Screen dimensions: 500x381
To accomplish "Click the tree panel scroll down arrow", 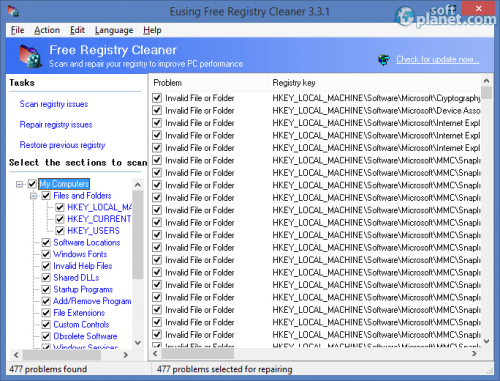I will point(138,343).
